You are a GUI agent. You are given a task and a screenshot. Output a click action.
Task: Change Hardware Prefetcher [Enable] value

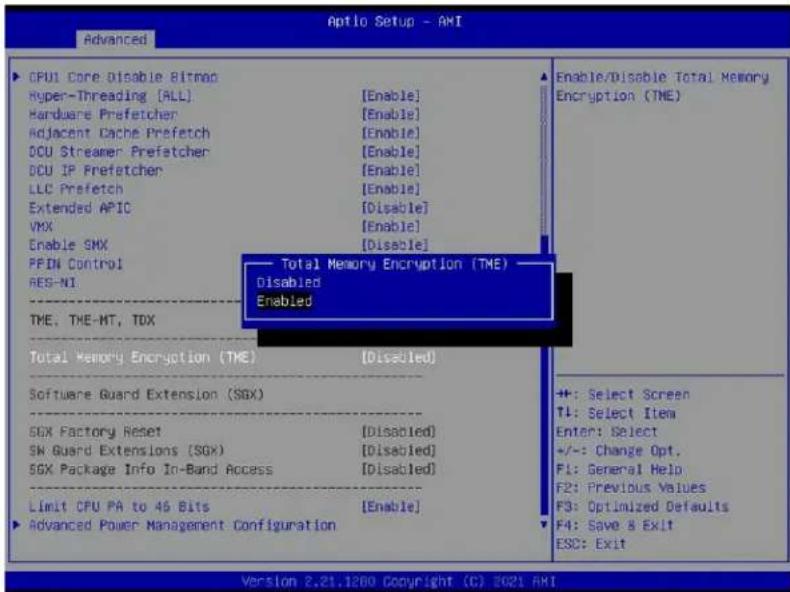pyautogui.click(x=390, y=114)
